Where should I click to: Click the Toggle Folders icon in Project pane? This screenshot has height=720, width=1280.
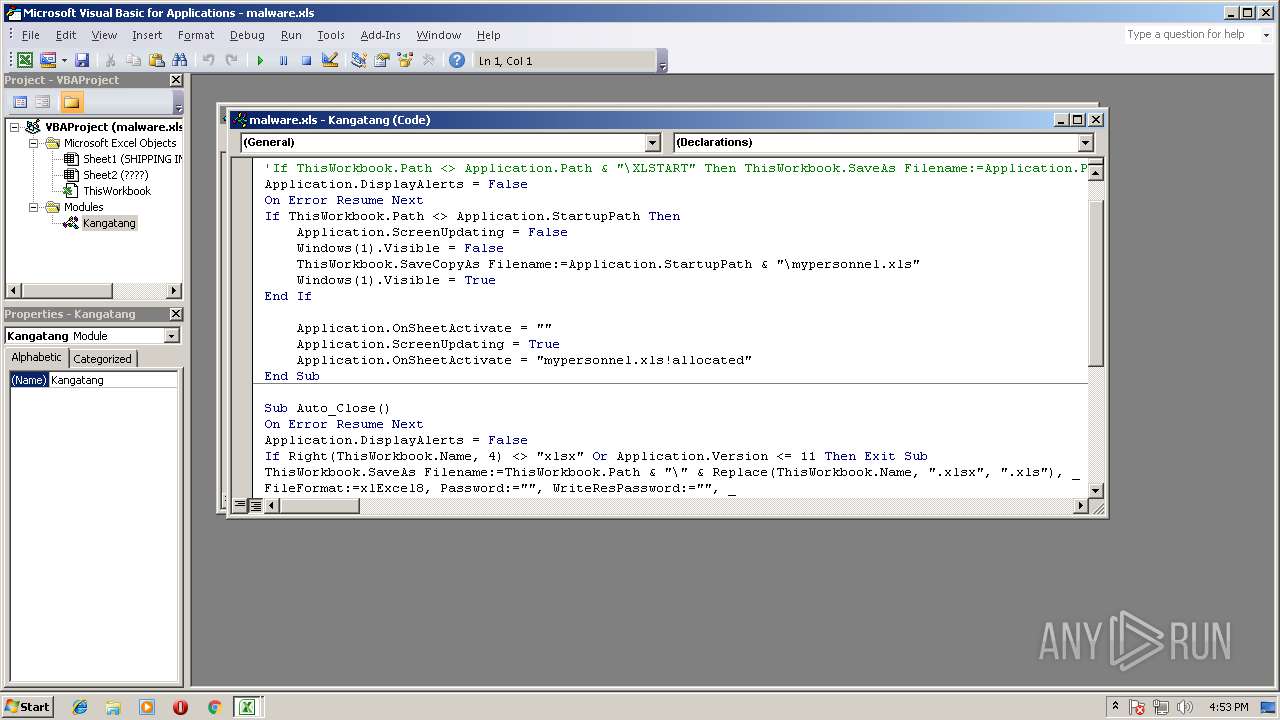[x=71, y=102]
